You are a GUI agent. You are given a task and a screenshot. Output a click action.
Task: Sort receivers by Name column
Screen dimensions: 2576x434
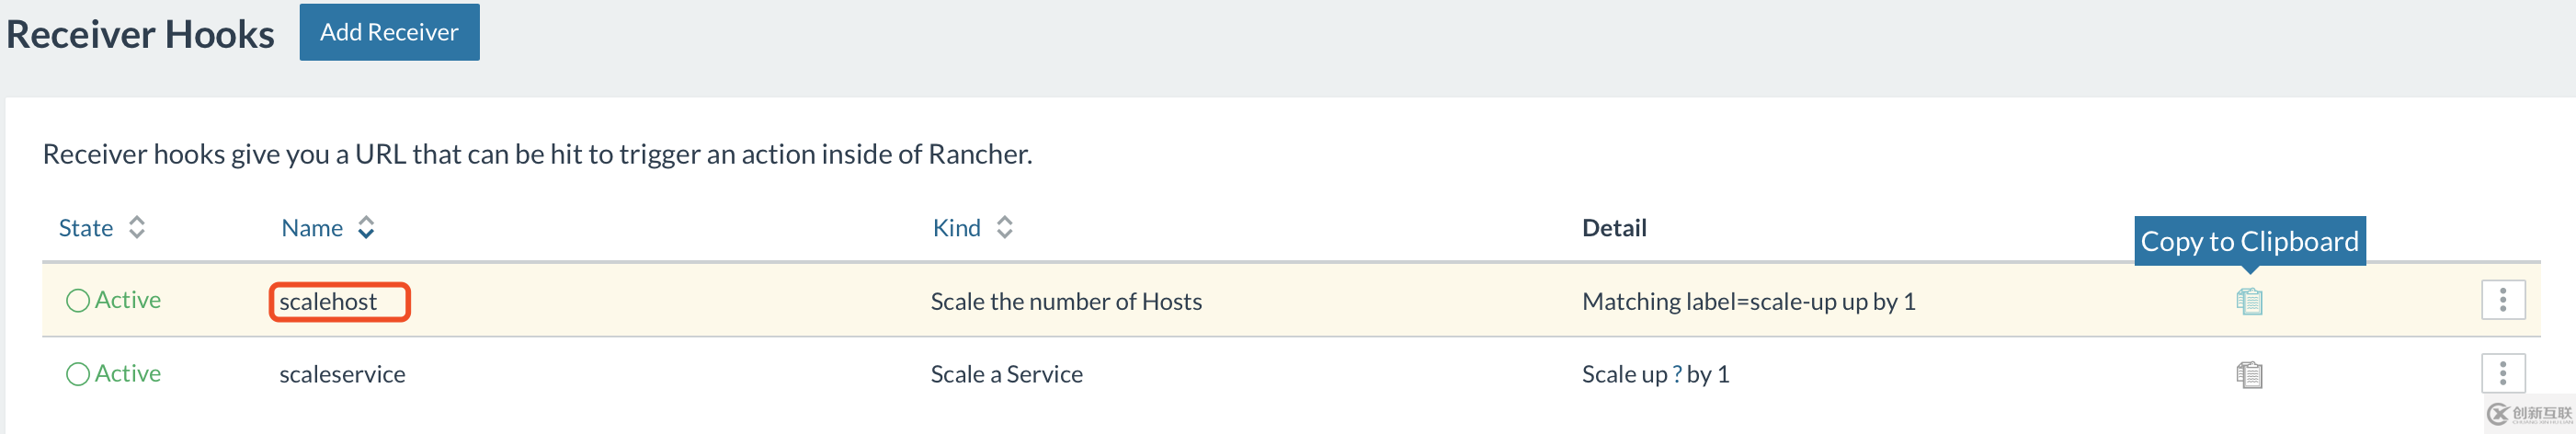(x=312, y=228)
